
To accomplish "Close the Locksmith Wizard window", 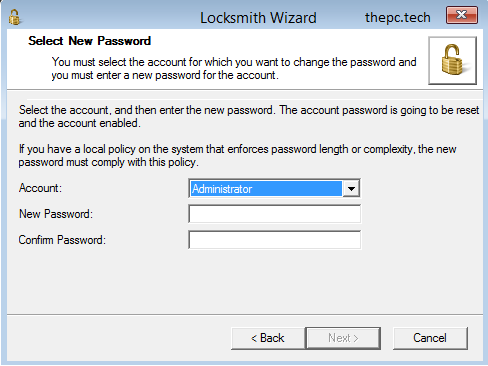I will pyautogui.click(x=462, y=15).
